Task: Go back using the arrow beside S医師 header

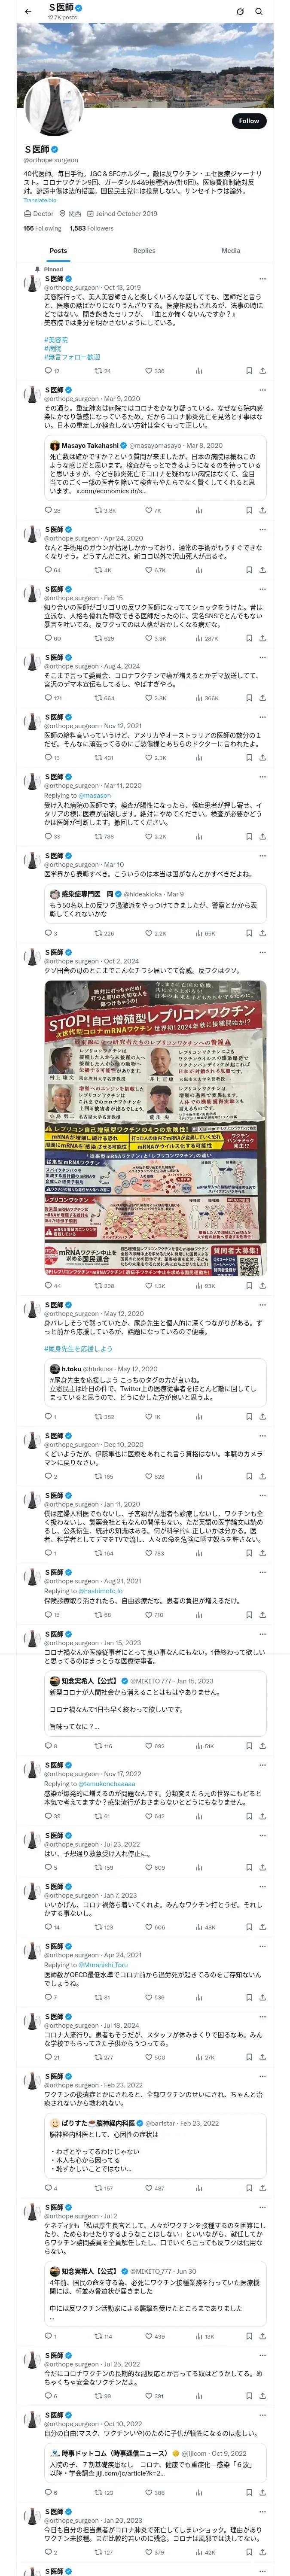Action: point(28,11)
